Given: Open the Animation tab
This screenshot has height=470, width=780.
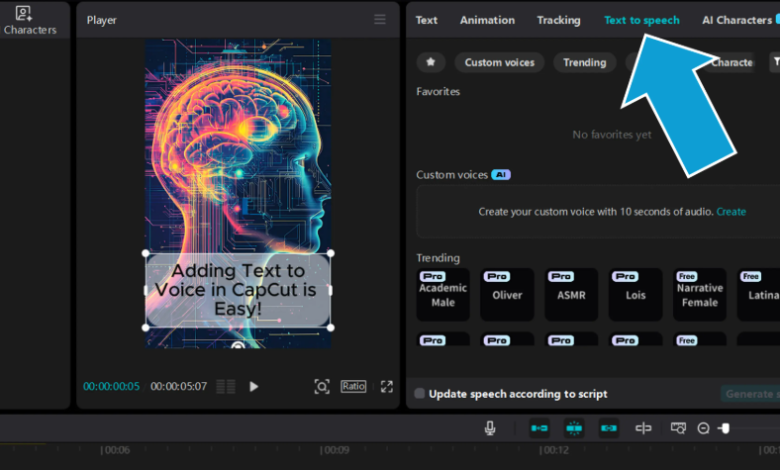Looking at the screenshot, I should click(x=487, y=20).
